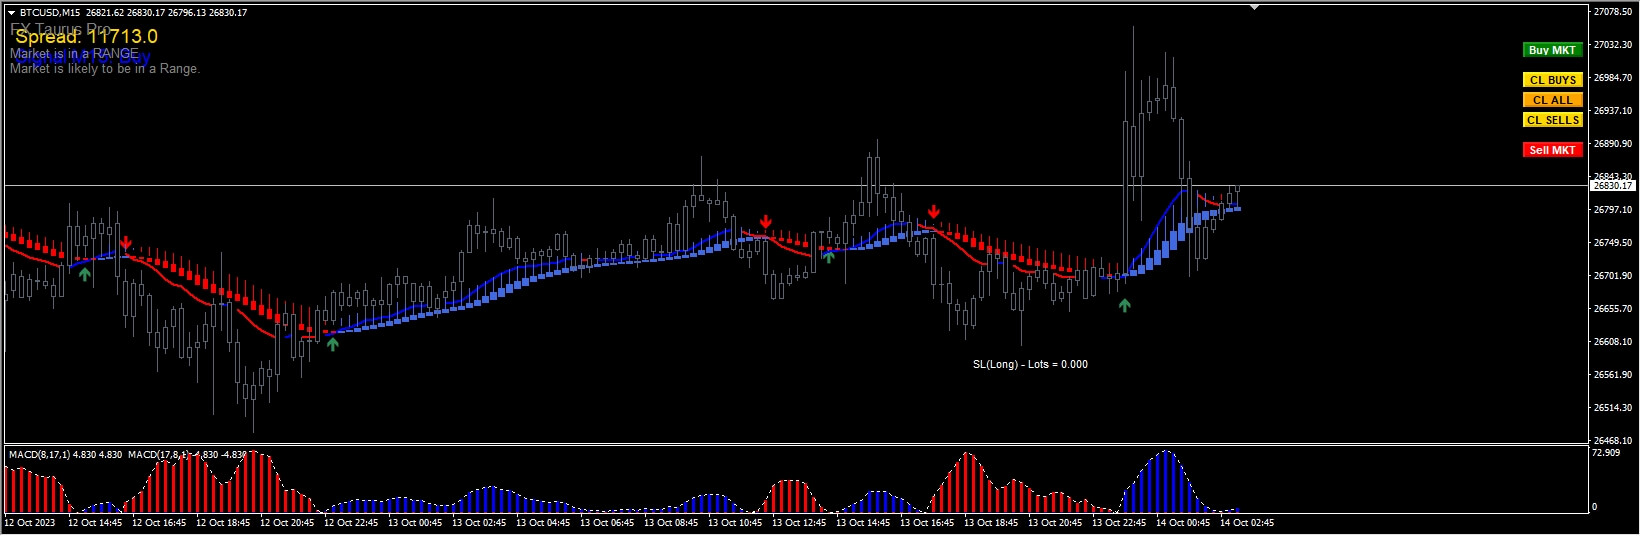Click the 72.909 MACD scale value

1606,453
